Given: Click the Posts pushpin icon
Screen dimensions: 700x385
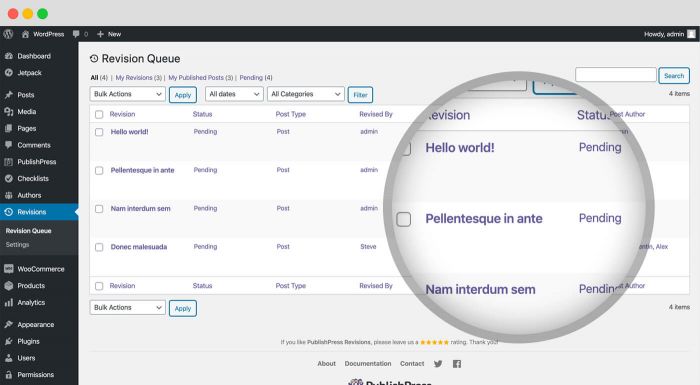Looking at the screenshot, I should pyautogui.click(x=8, y=95).
